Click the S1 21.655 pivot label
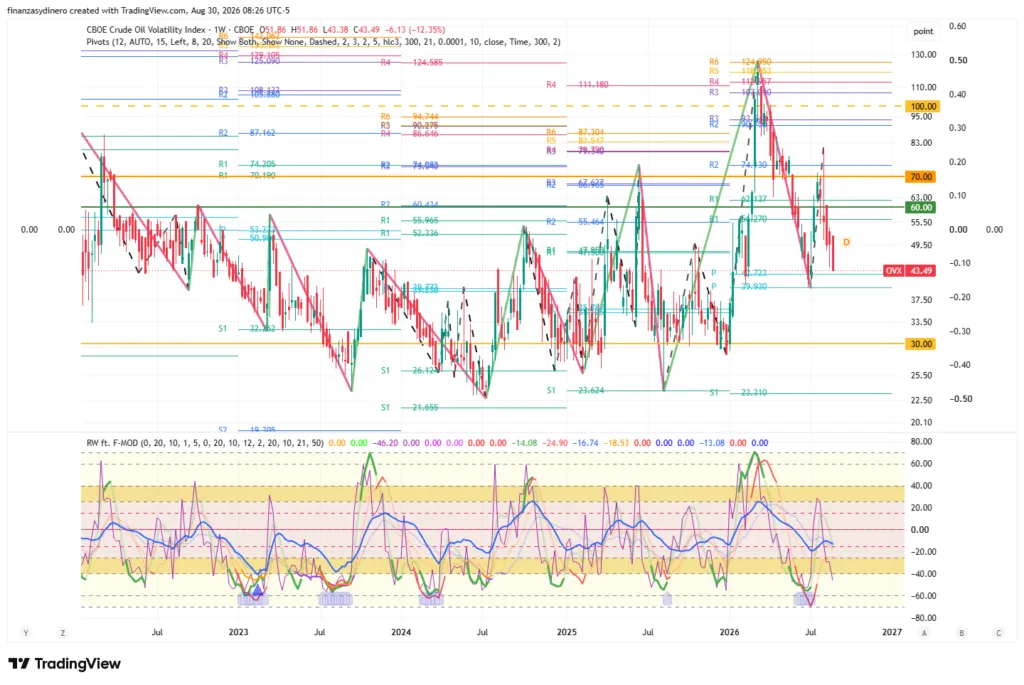This screenshot has height=685, width=1024. (410, 407)
